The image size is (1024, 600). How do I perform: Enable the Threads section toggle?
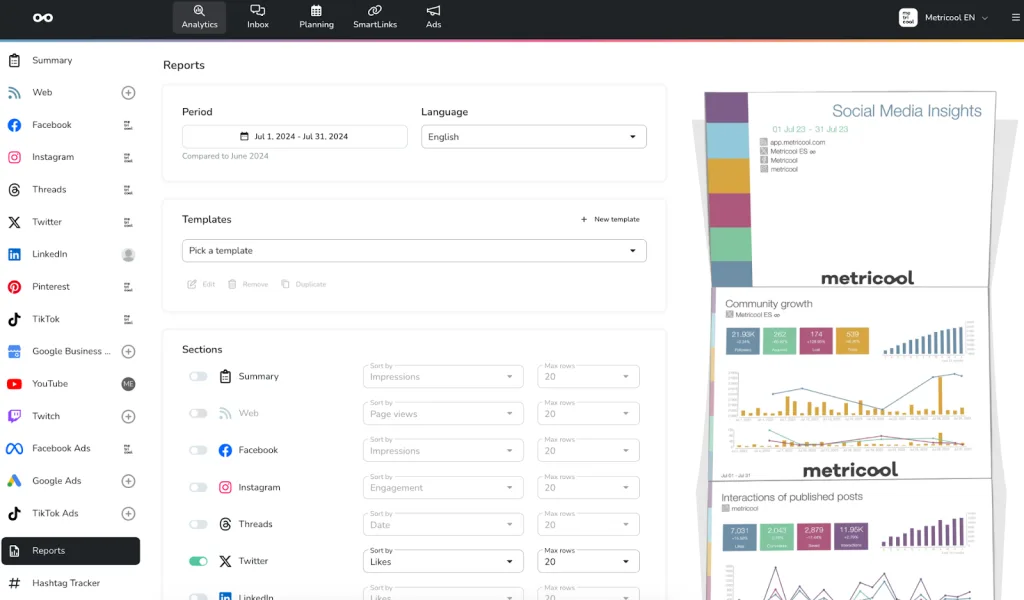198,524
